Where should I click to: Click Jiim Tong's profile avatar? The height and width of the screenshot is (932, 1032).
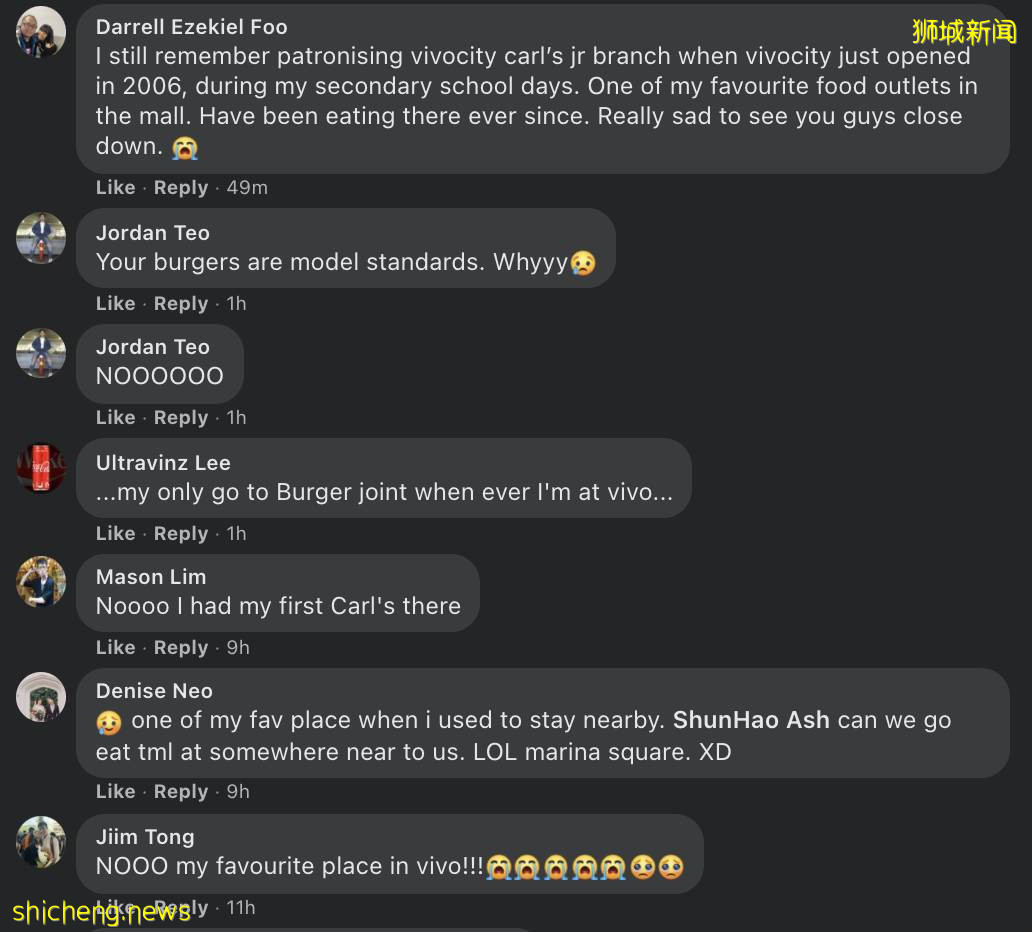click(x=41, y=842)
